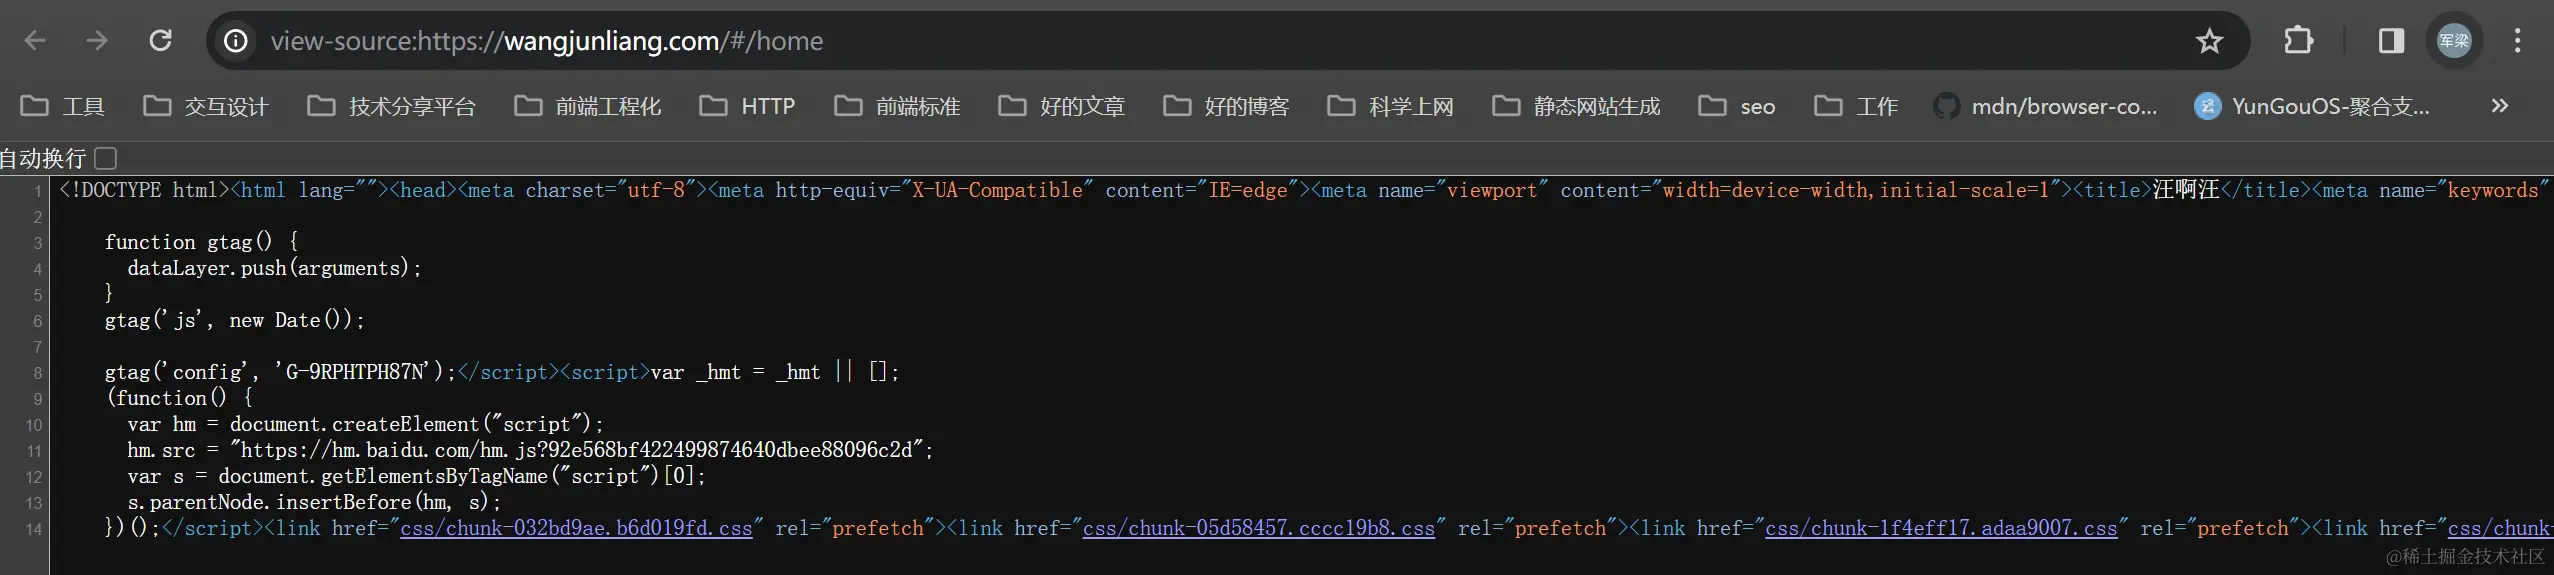The height and width of the screenshot is (575, 2554).
Task: Follow css/chunk-1f4eff17.adaa9007.css link
Action: point(1941,528)
